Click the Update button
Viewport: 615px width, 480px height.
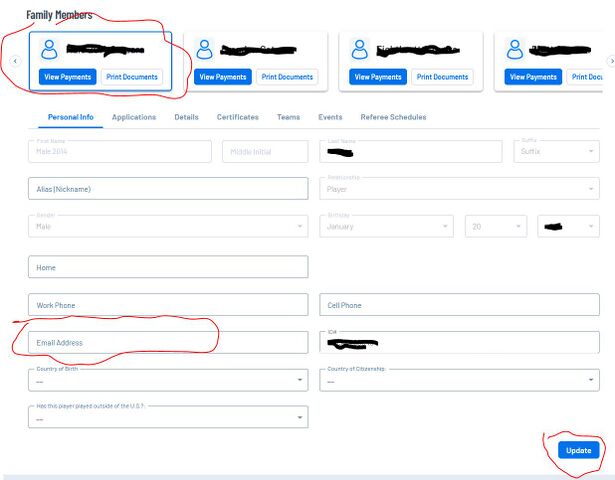pyautogui.click(x=579, y=450)
